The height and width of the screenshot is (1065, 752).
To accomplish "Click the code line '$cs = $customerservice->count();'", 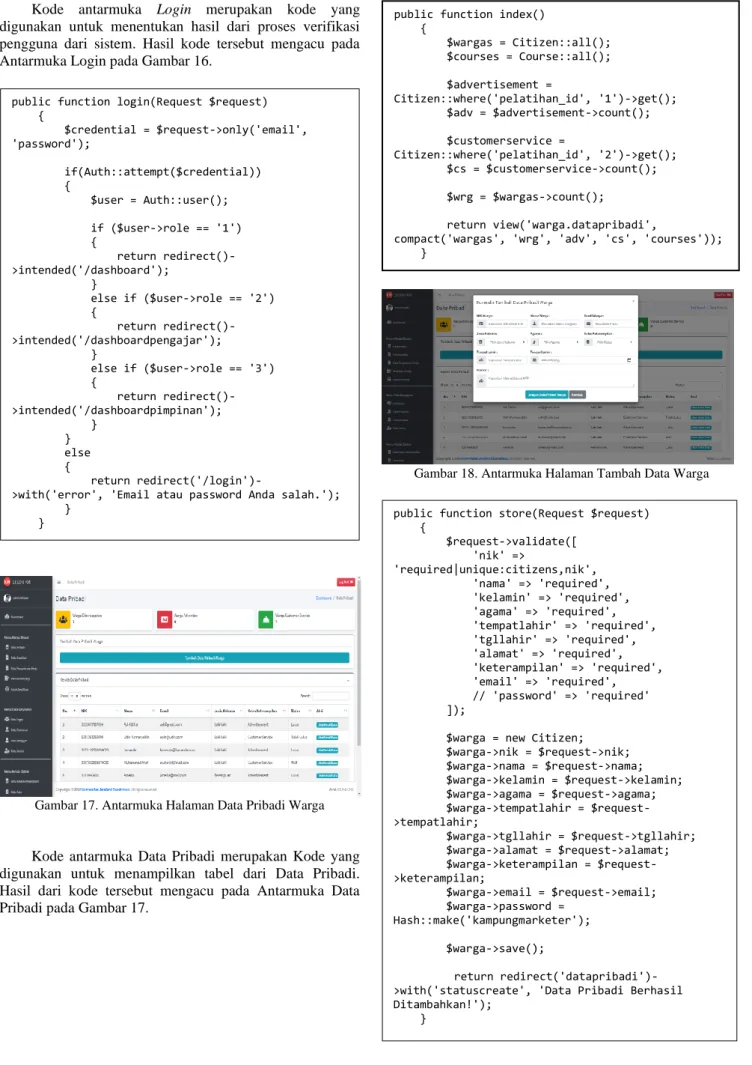I will pyautogui.click(x=551, y=169).
